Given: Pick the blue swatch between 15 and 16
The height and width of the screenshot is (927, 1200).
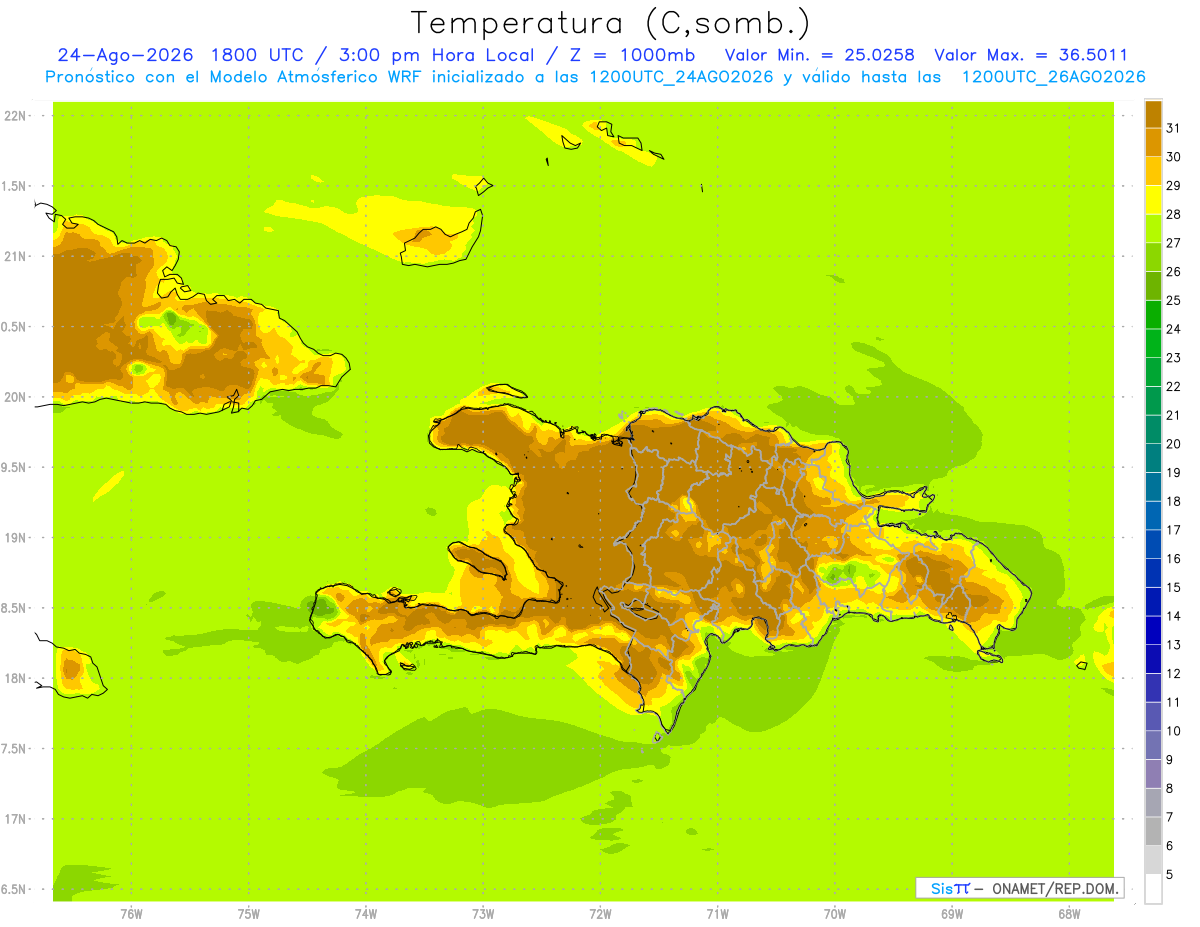Looking at the screenshot, I should click(x=1153, y=573).
